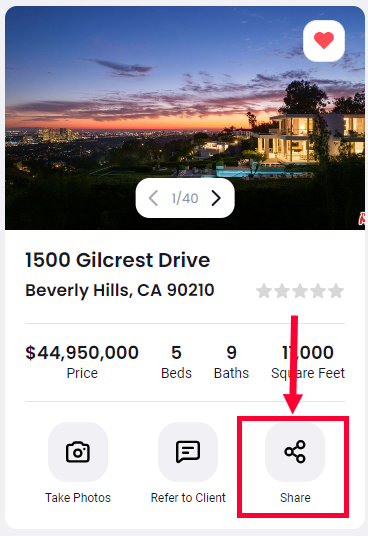
Task: Click the 1/40 photo counter
Action: (x=185, y=198)
